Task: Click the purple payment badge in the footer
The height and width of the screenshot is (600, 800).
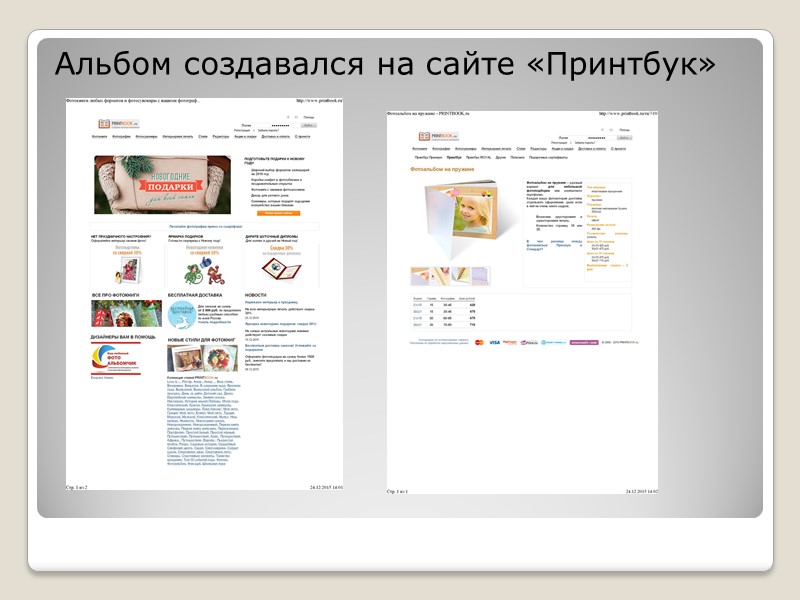Action: [x=584, y=342]
